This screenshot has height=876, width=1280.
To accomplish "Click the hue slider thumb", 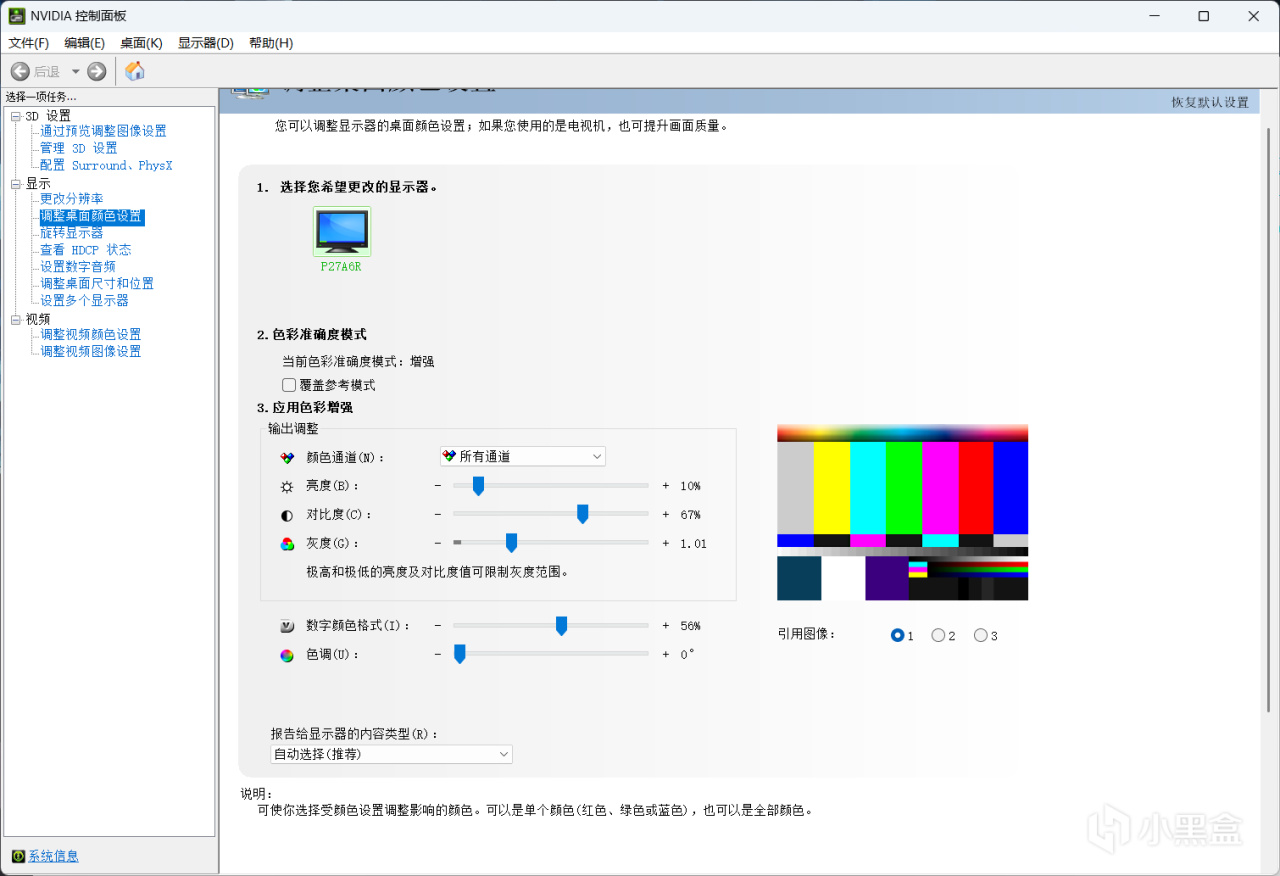I will click(460, 654).
